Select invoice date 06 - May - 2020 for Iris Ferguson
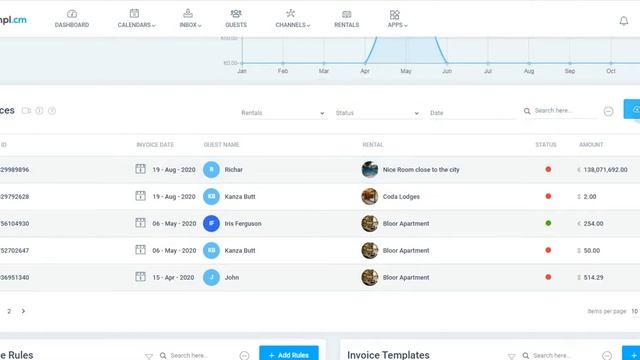This screenshot has height=360, width=640. 174,223
